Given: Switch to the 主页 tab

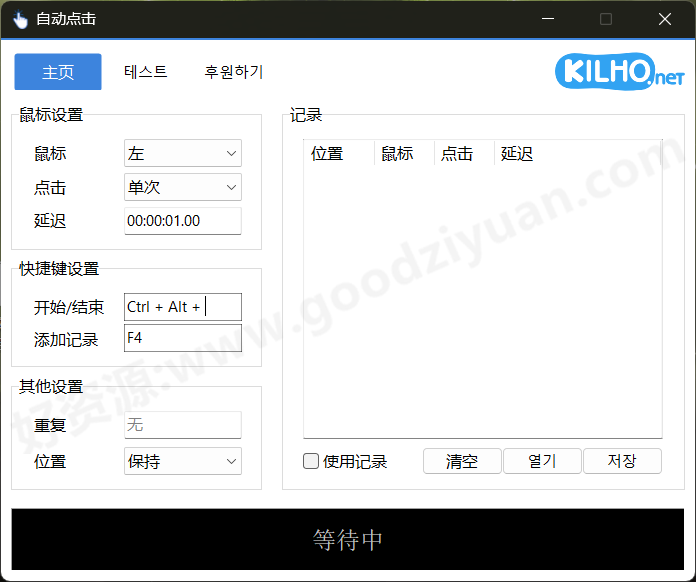Looking at the screenshot, I should [58, 72].
